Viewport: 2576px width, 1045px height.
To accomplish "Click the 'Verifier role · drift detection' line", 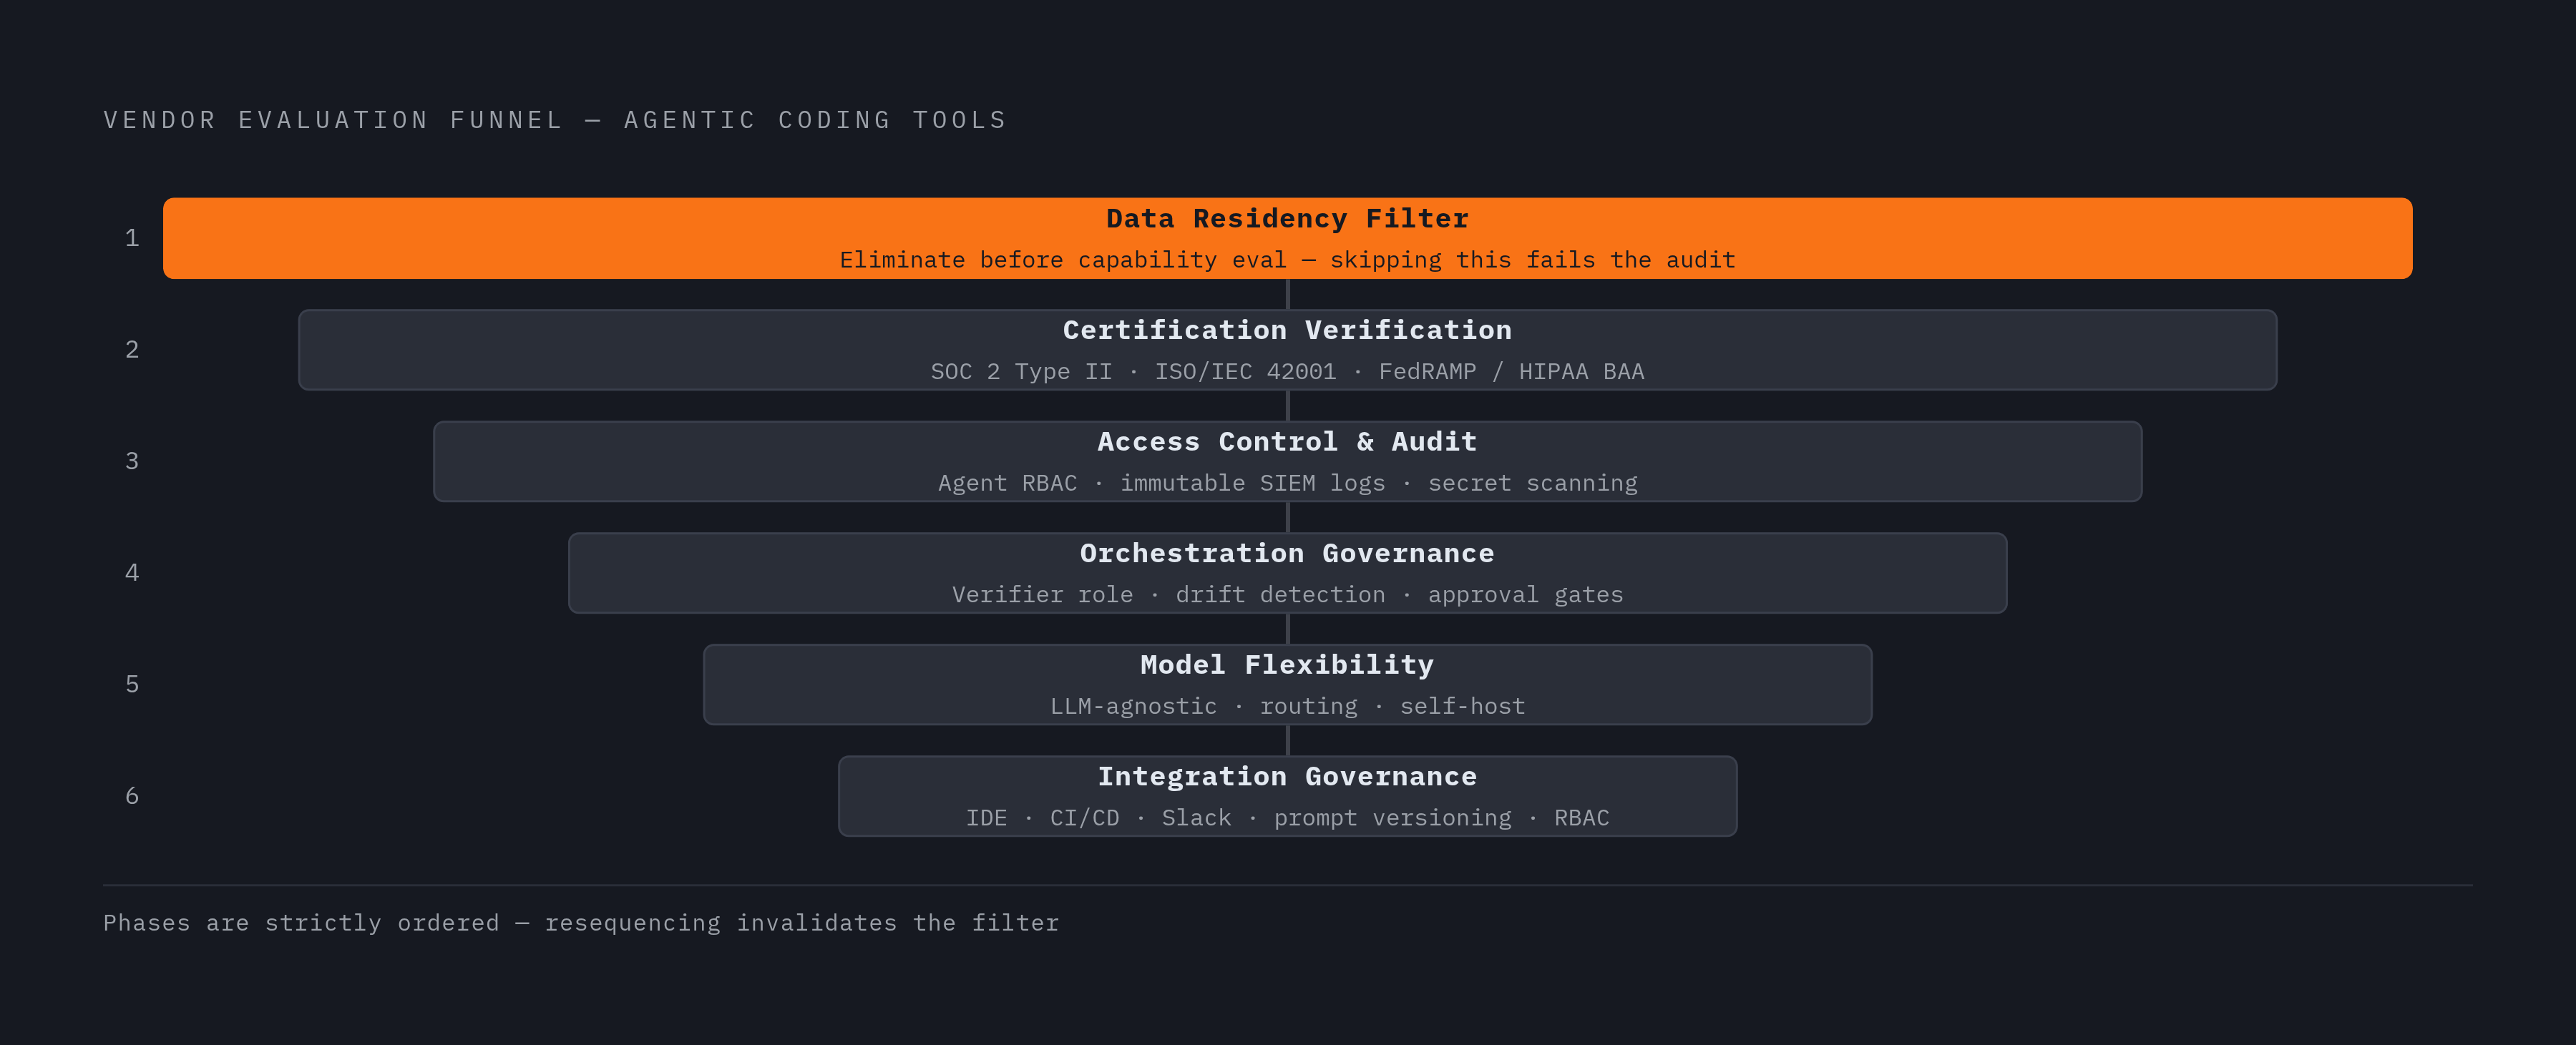I will click(x=1287, y=595).
